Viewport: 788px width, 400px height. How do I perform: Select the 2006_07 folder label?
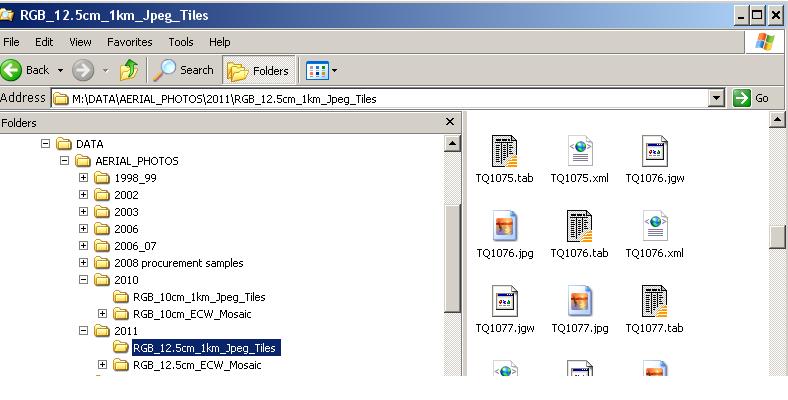(x=135, y=246)
